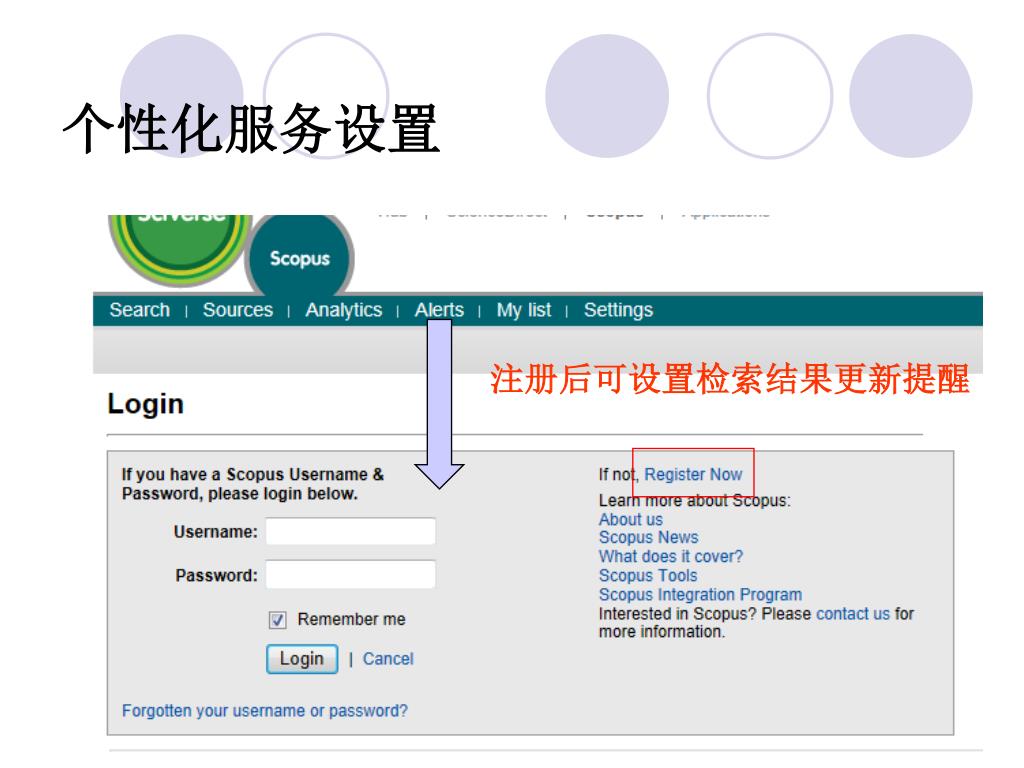Go to the Analytics section
The width and height of the screenshot is (1024, 768).
[344, 310]
